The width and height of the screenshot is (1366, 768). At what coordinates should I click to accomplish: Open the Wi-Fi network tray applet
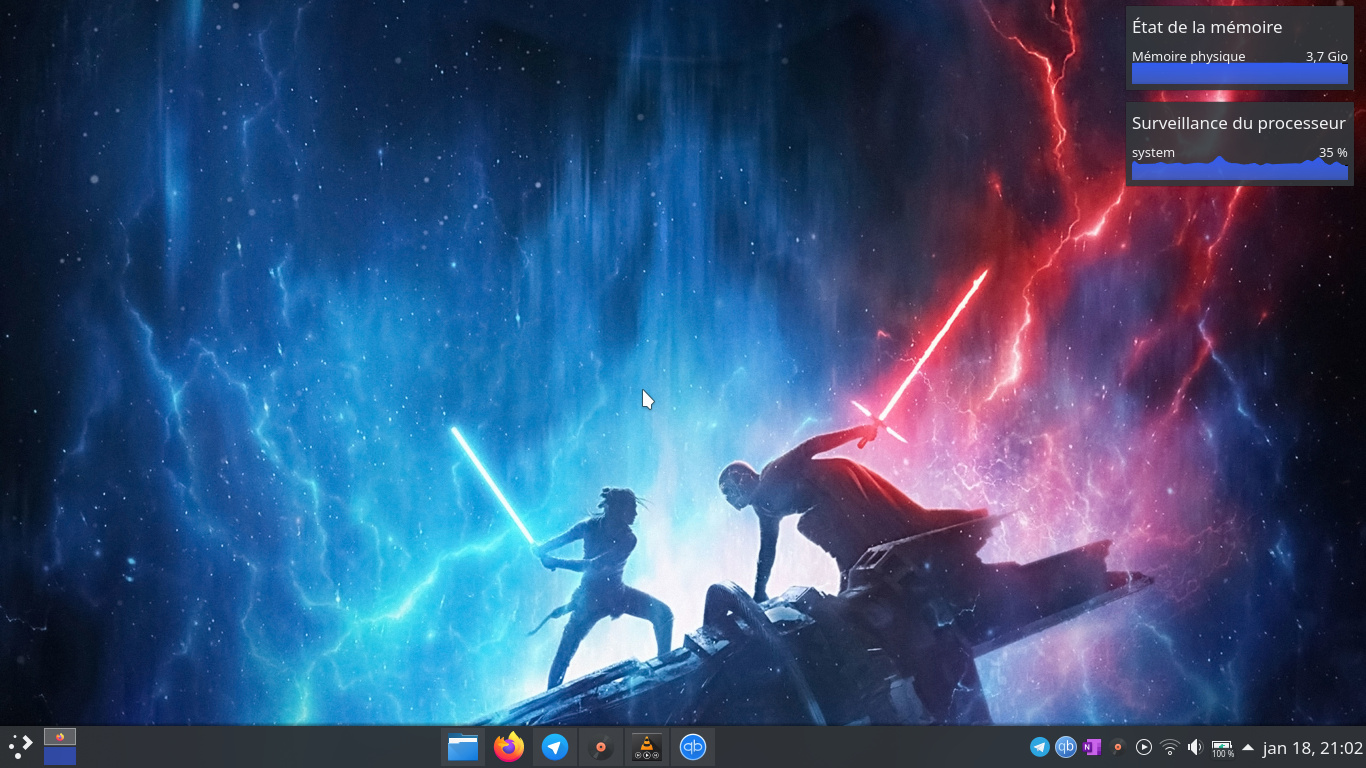click(x=1170, y=747)
